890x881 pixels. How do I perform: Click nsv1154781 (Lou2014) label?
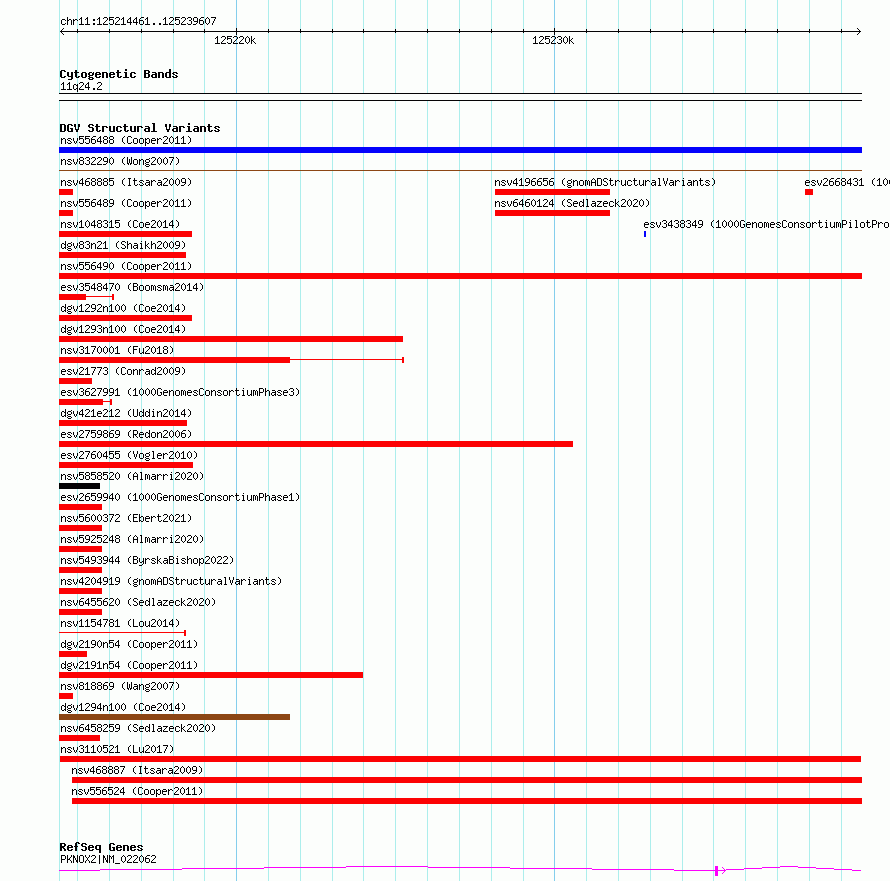[120, 623]
